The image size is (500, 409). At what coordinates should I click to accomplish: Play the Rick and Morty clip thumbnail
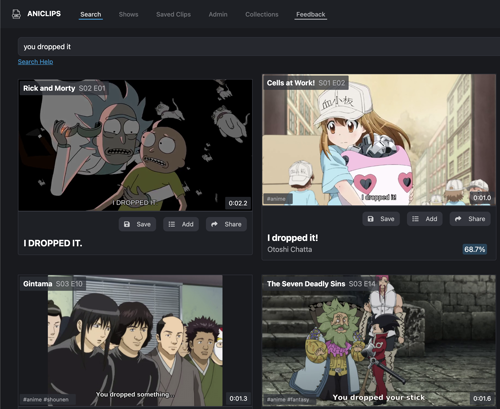(x=135, y=145)
